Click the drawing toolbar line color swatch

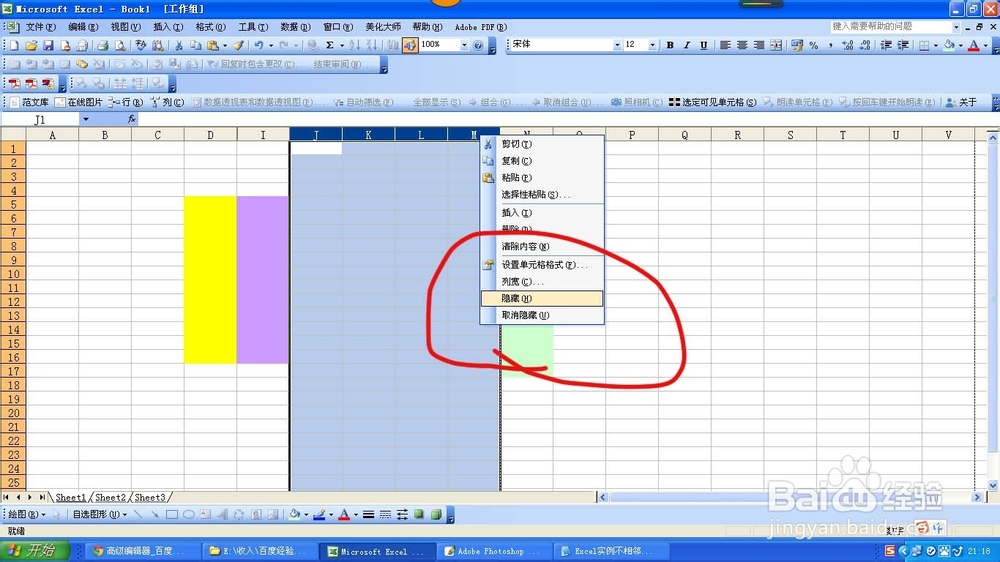click(320, 514)
